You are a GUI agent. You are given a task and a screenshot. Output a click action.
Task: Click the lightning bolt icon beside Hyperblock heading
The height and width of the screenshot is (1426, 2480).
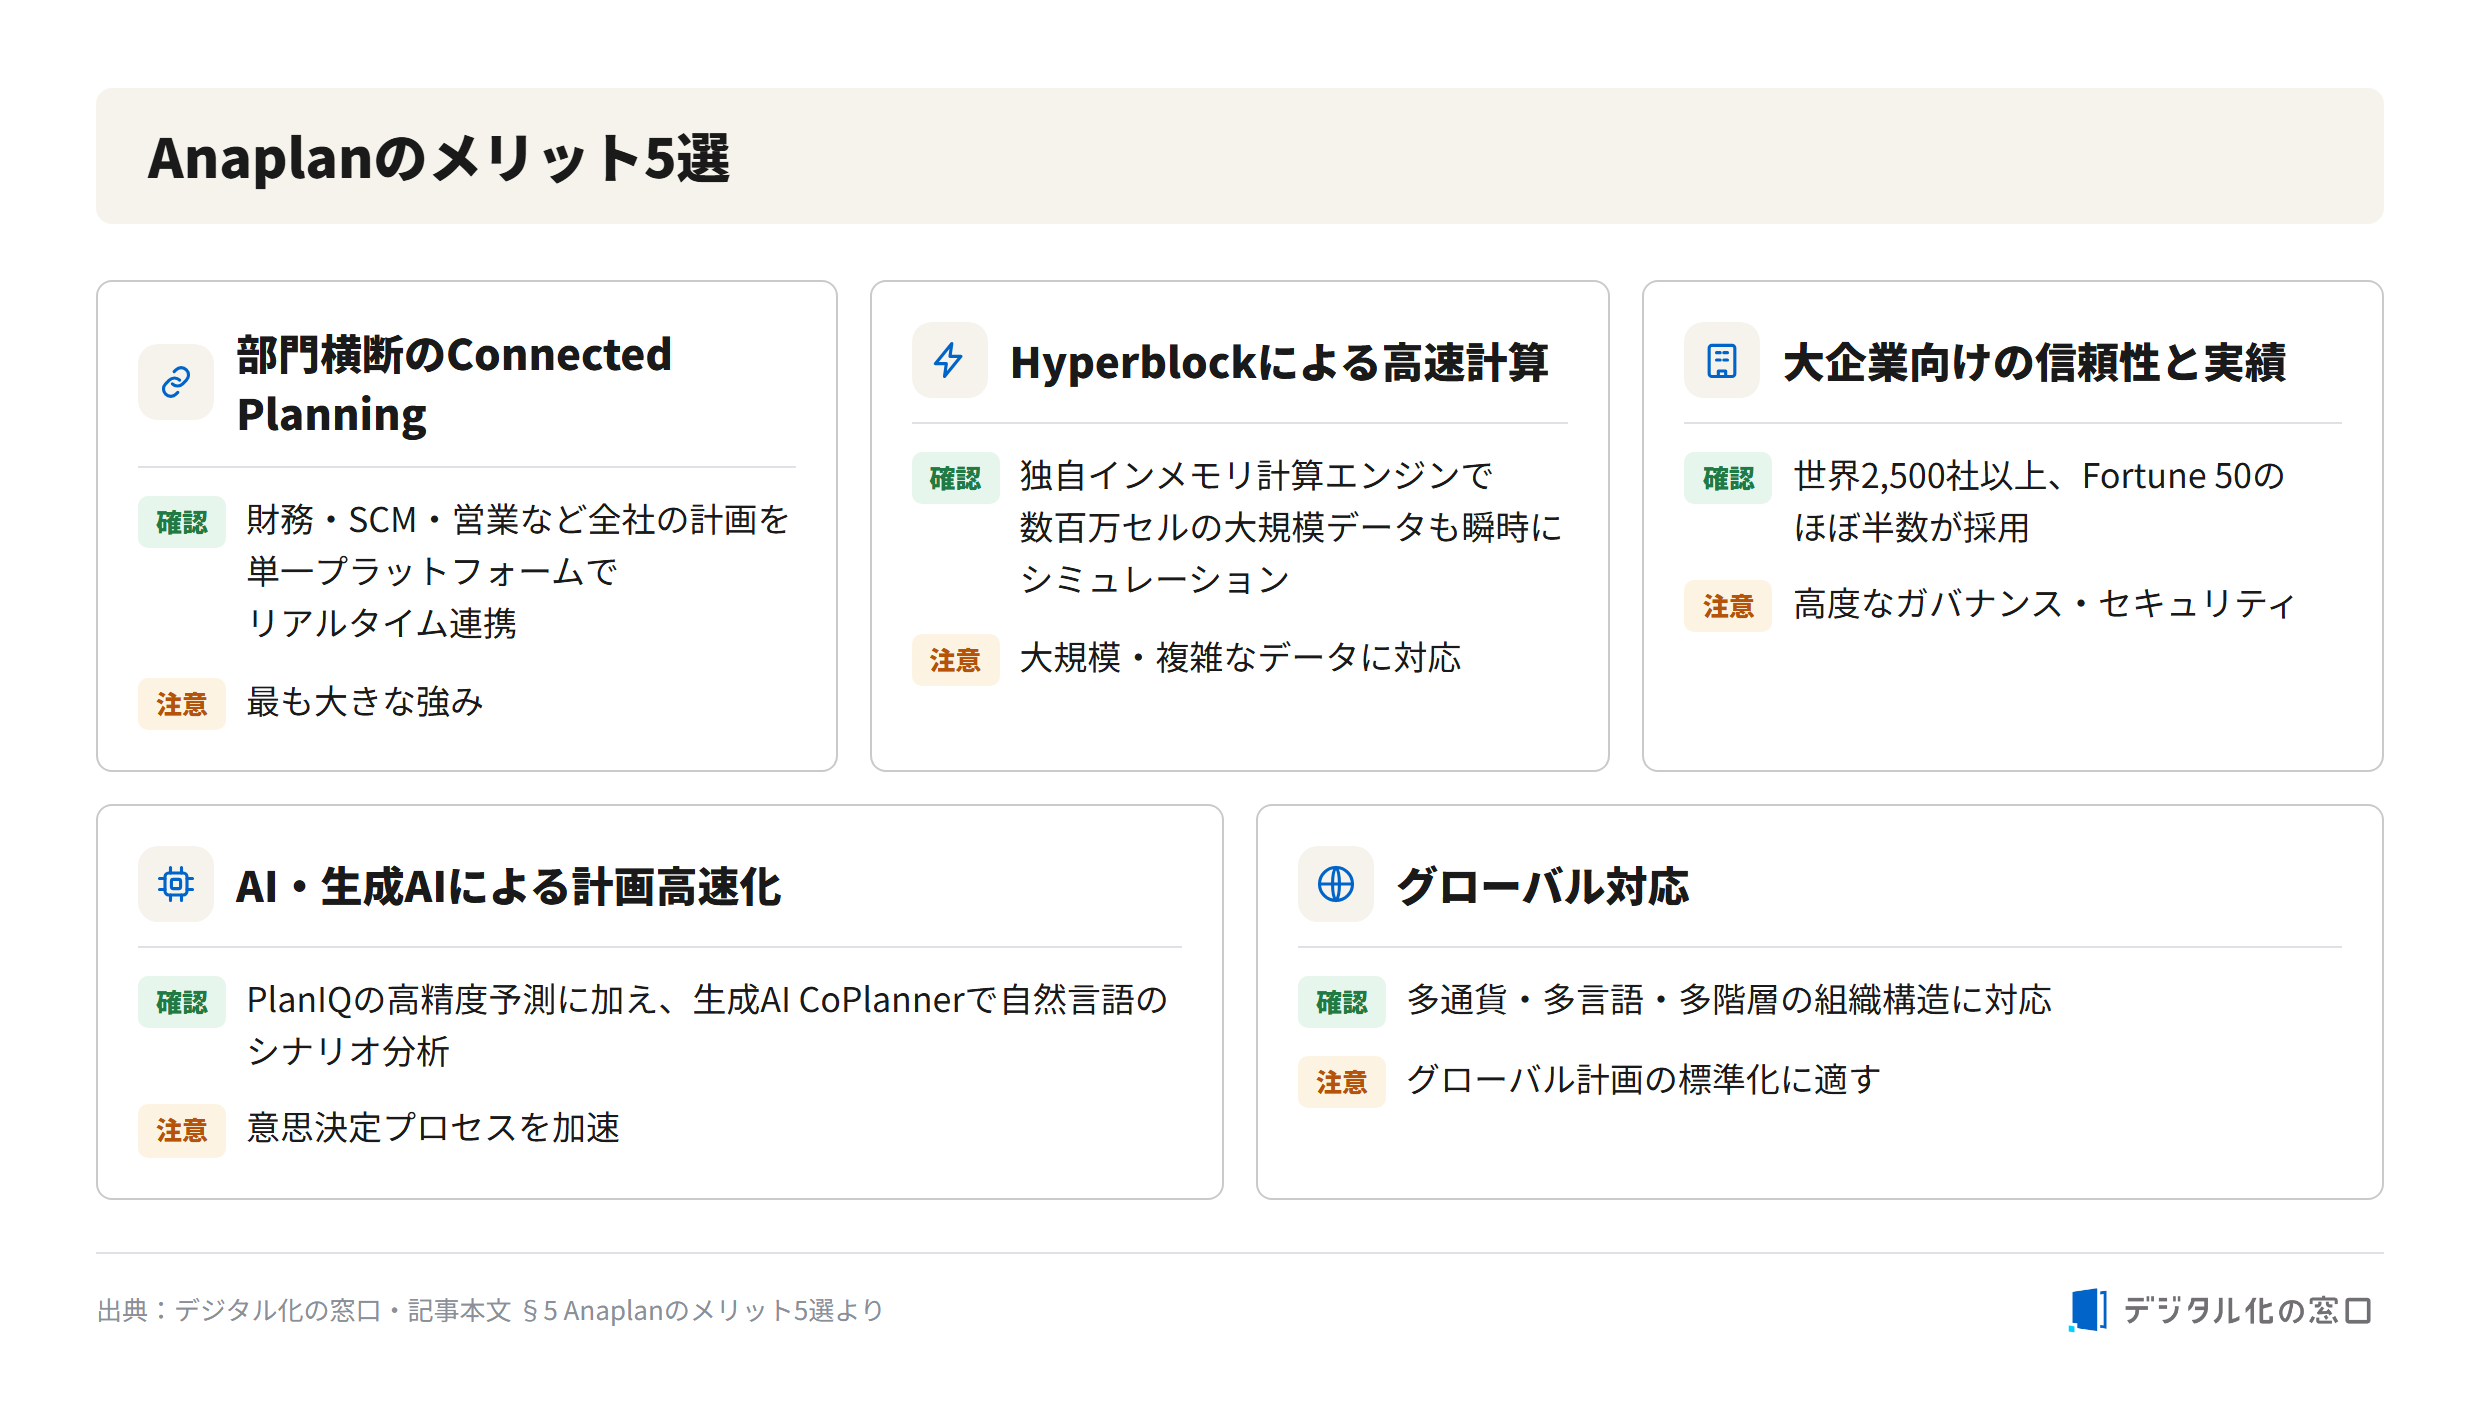pyautogui.click(x=949, y=360)
